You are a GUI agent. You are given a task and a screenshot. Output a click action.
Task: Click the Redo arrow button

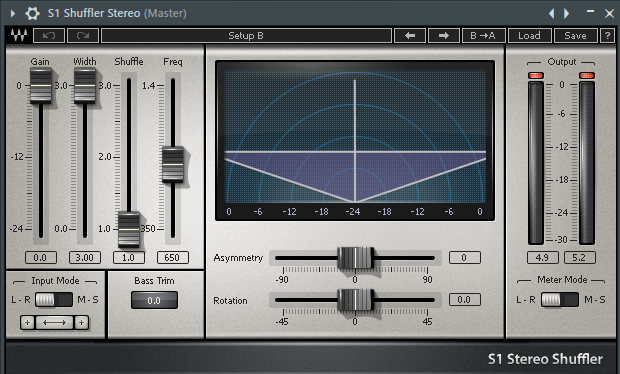(83, 36)
